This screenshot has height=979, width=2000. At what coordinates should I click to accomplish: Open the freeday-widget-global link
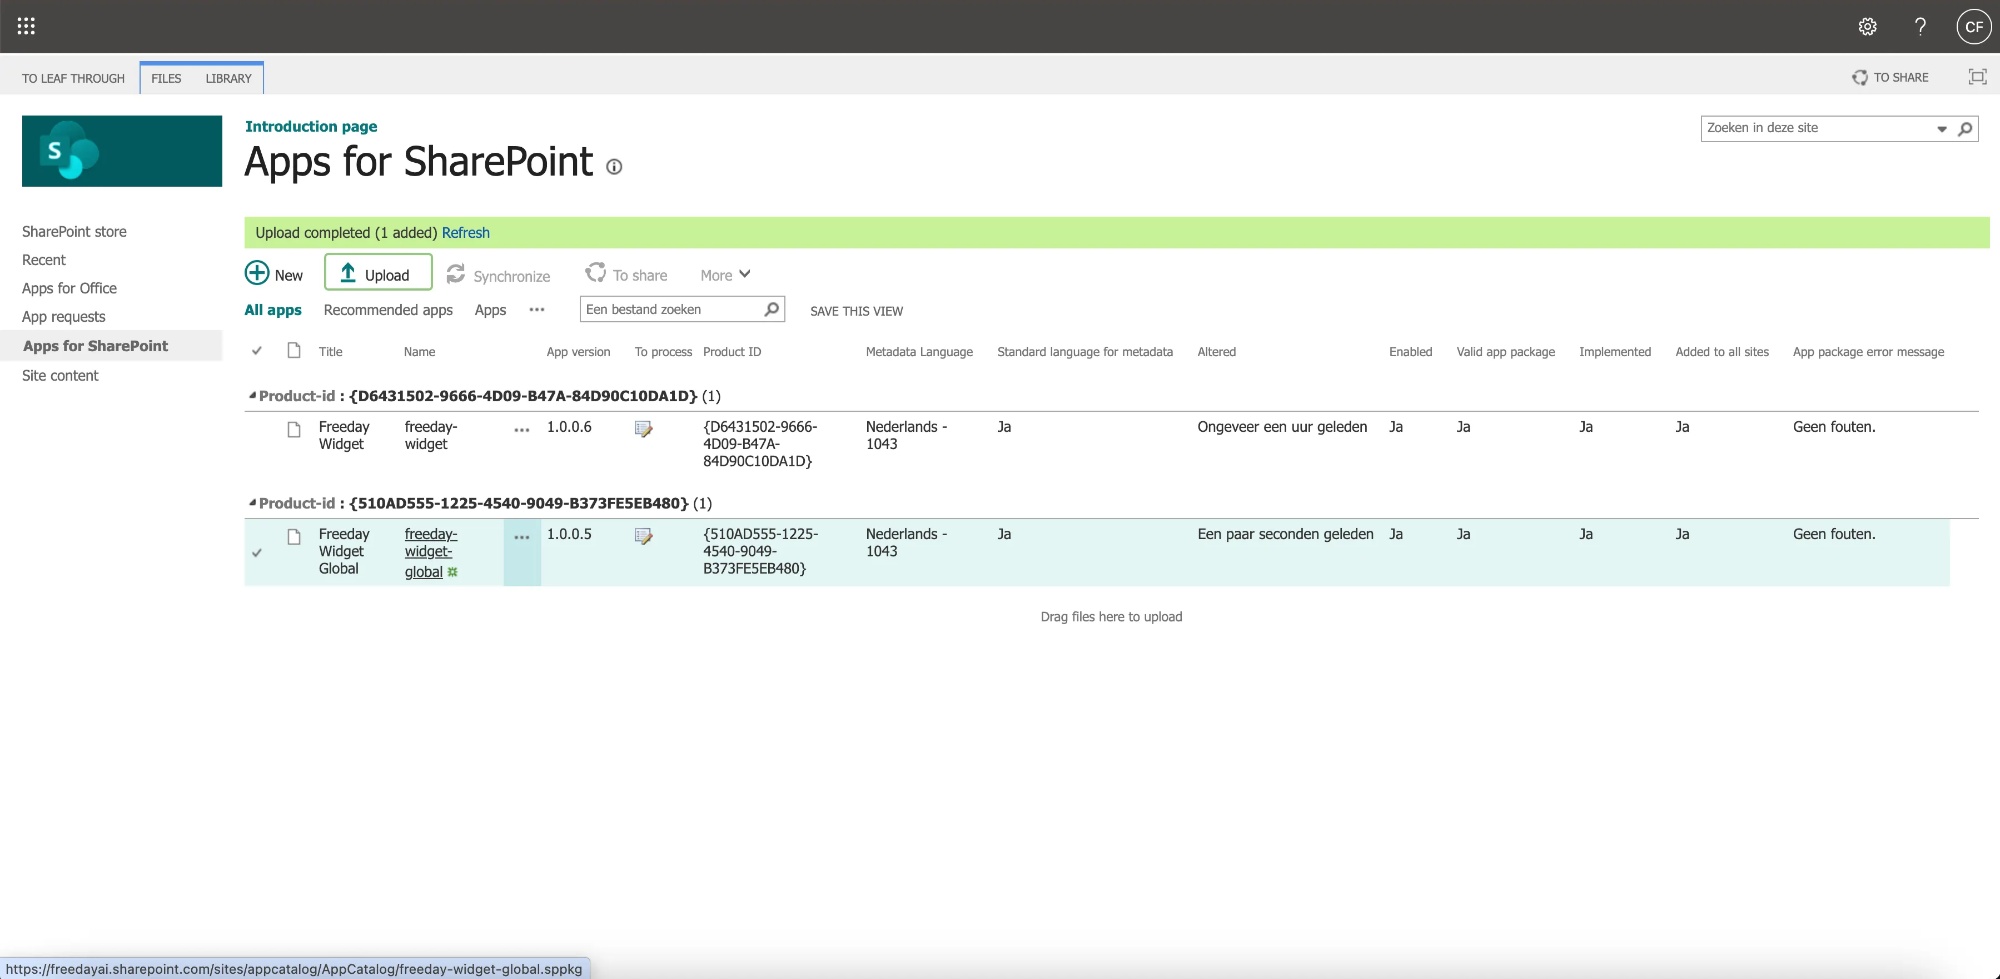tap(430, 553)
